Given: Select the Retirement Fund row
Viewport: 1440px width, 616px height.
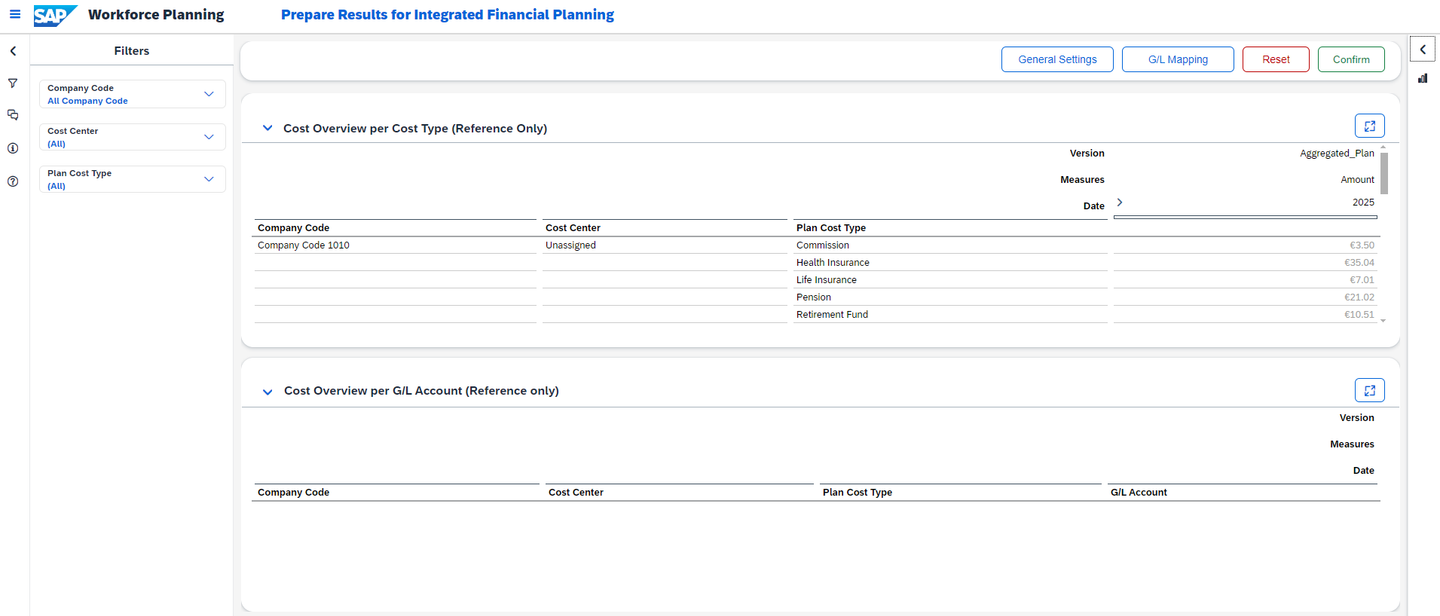Looking at the screenshot, I should click(950, 314).
